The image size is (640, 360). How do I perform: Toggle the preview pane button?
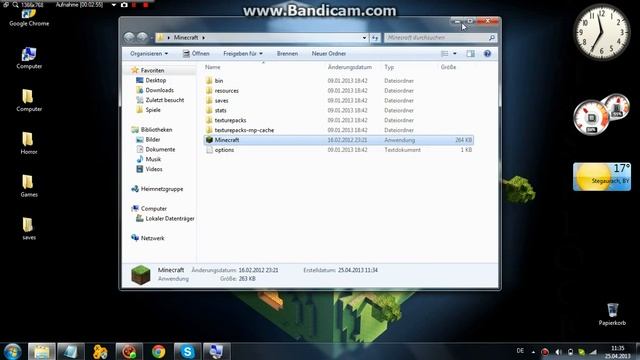[x=471, y=53]
